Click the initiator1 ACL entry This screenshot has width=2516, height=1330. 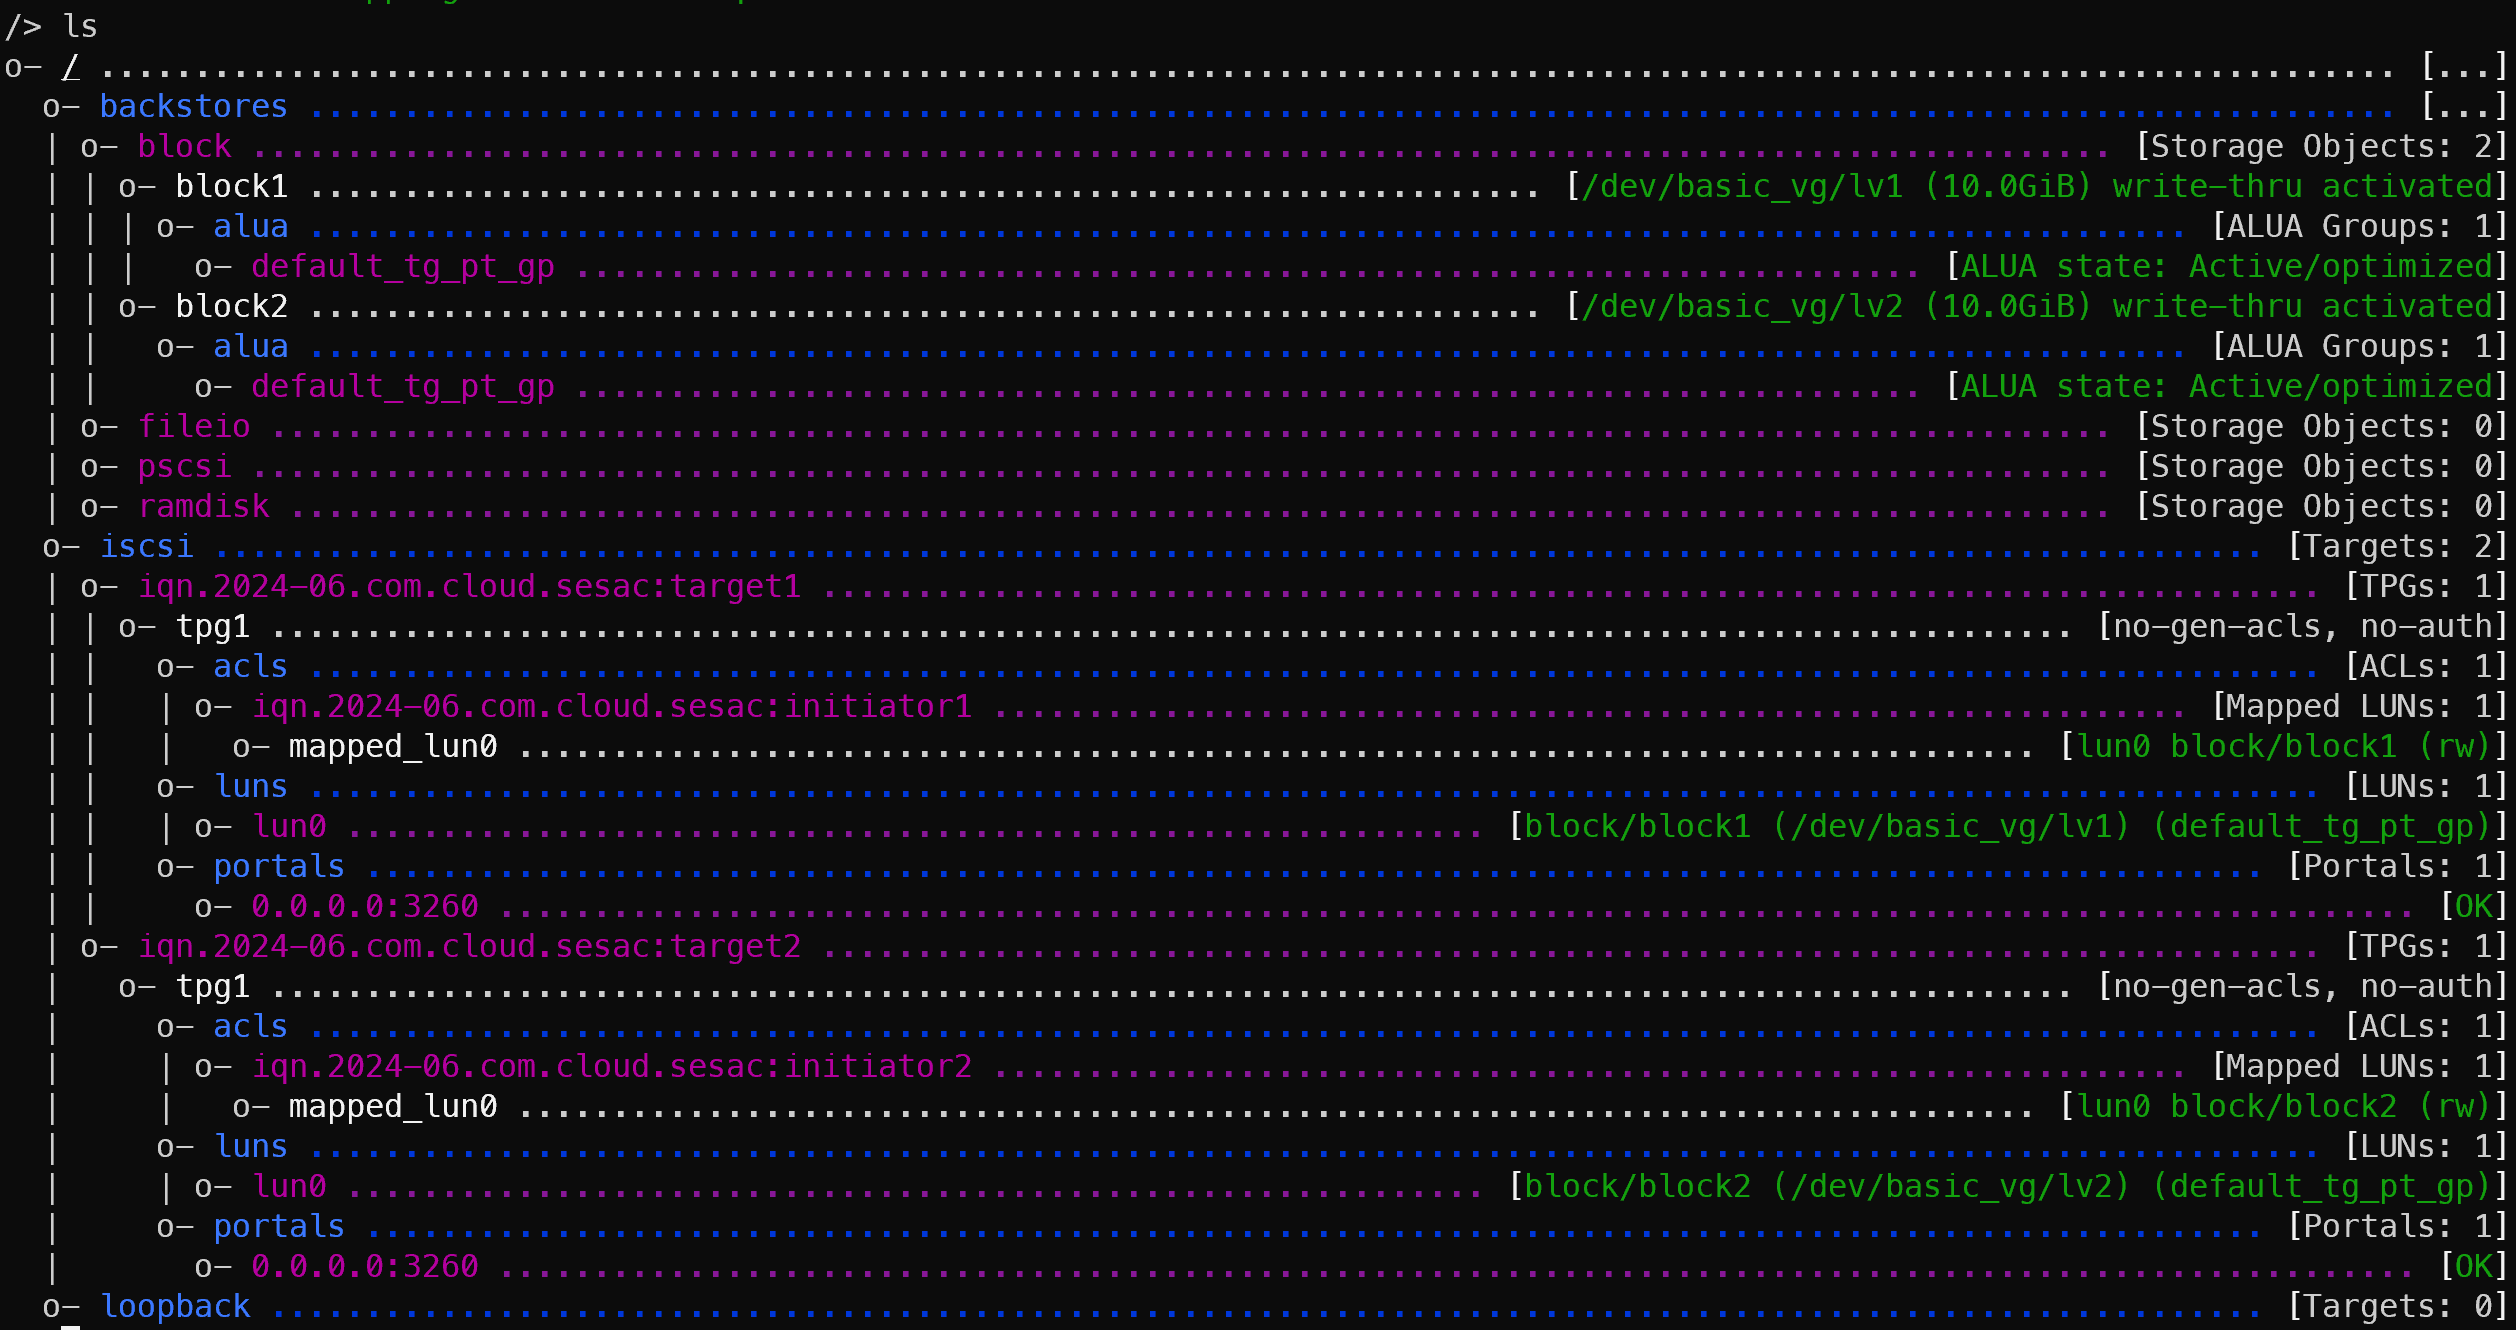[611, 706]
